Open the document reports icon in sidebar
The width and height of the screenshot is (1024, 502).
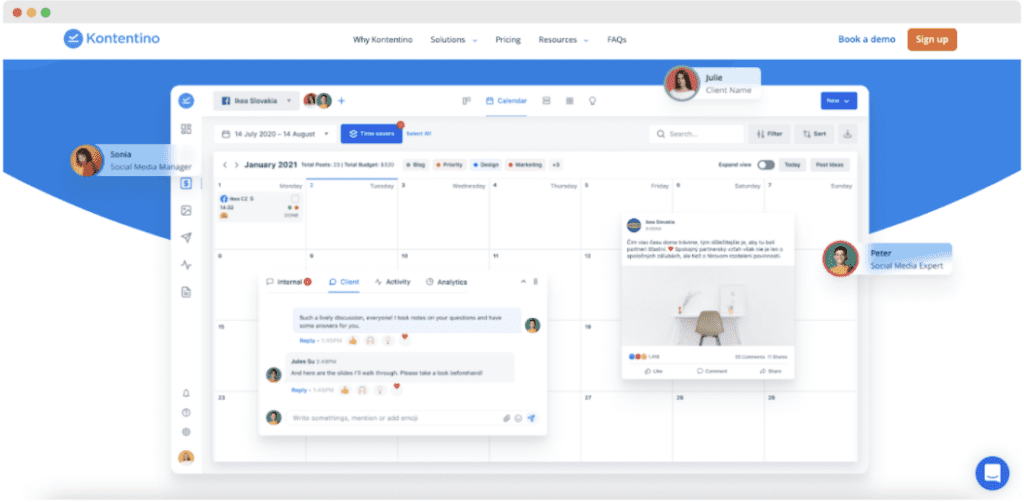[x=186, y=292]
